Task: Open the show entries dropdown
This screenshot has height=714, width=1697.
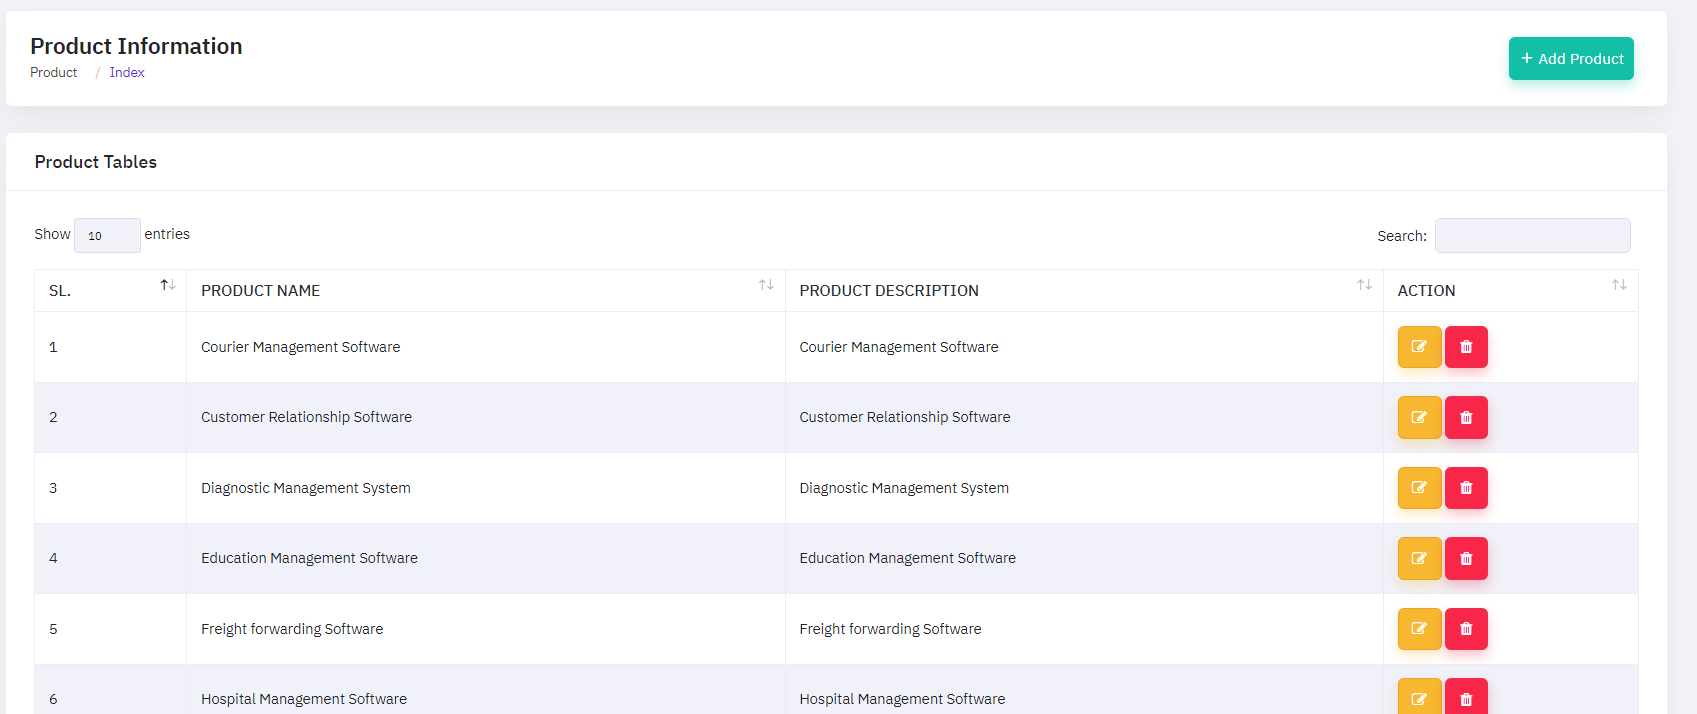Action: pos(107,236)
